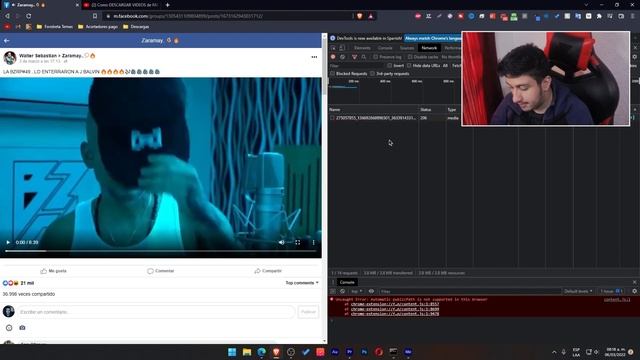This screenshot has height=360, width=640.
Task: Open the DevTools Console tab
Action: point(385,48)
